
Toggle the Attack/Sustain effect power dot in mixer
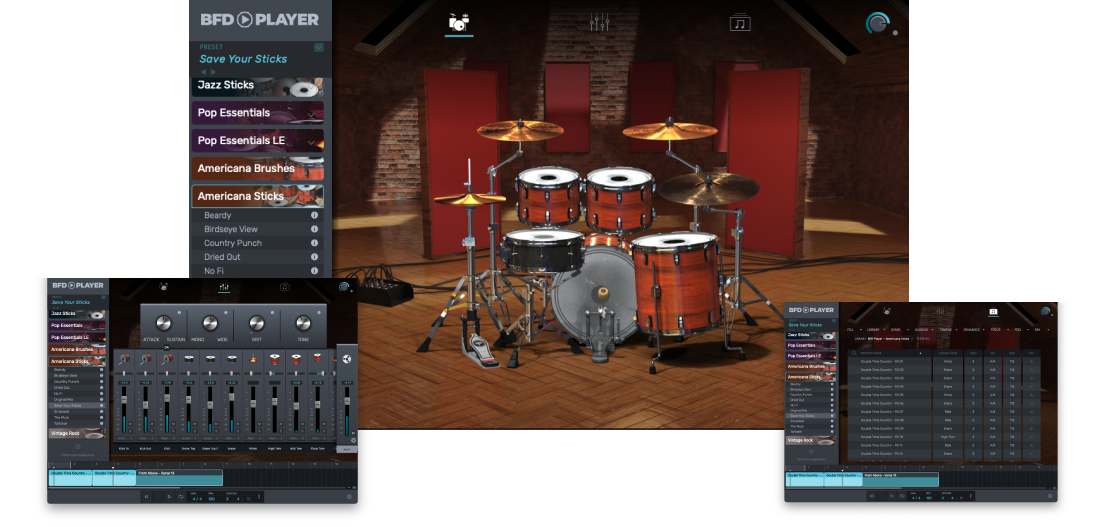click(x=179, y=312)
